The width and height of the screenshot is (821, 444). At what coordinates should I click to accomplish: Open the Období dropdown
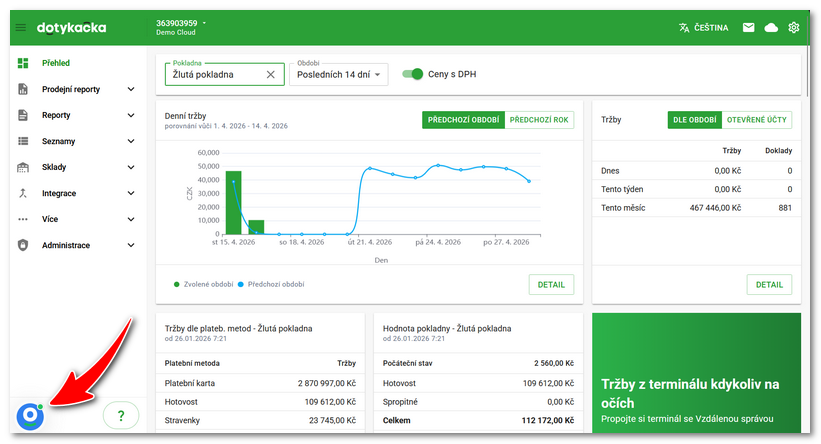point(339,75)
